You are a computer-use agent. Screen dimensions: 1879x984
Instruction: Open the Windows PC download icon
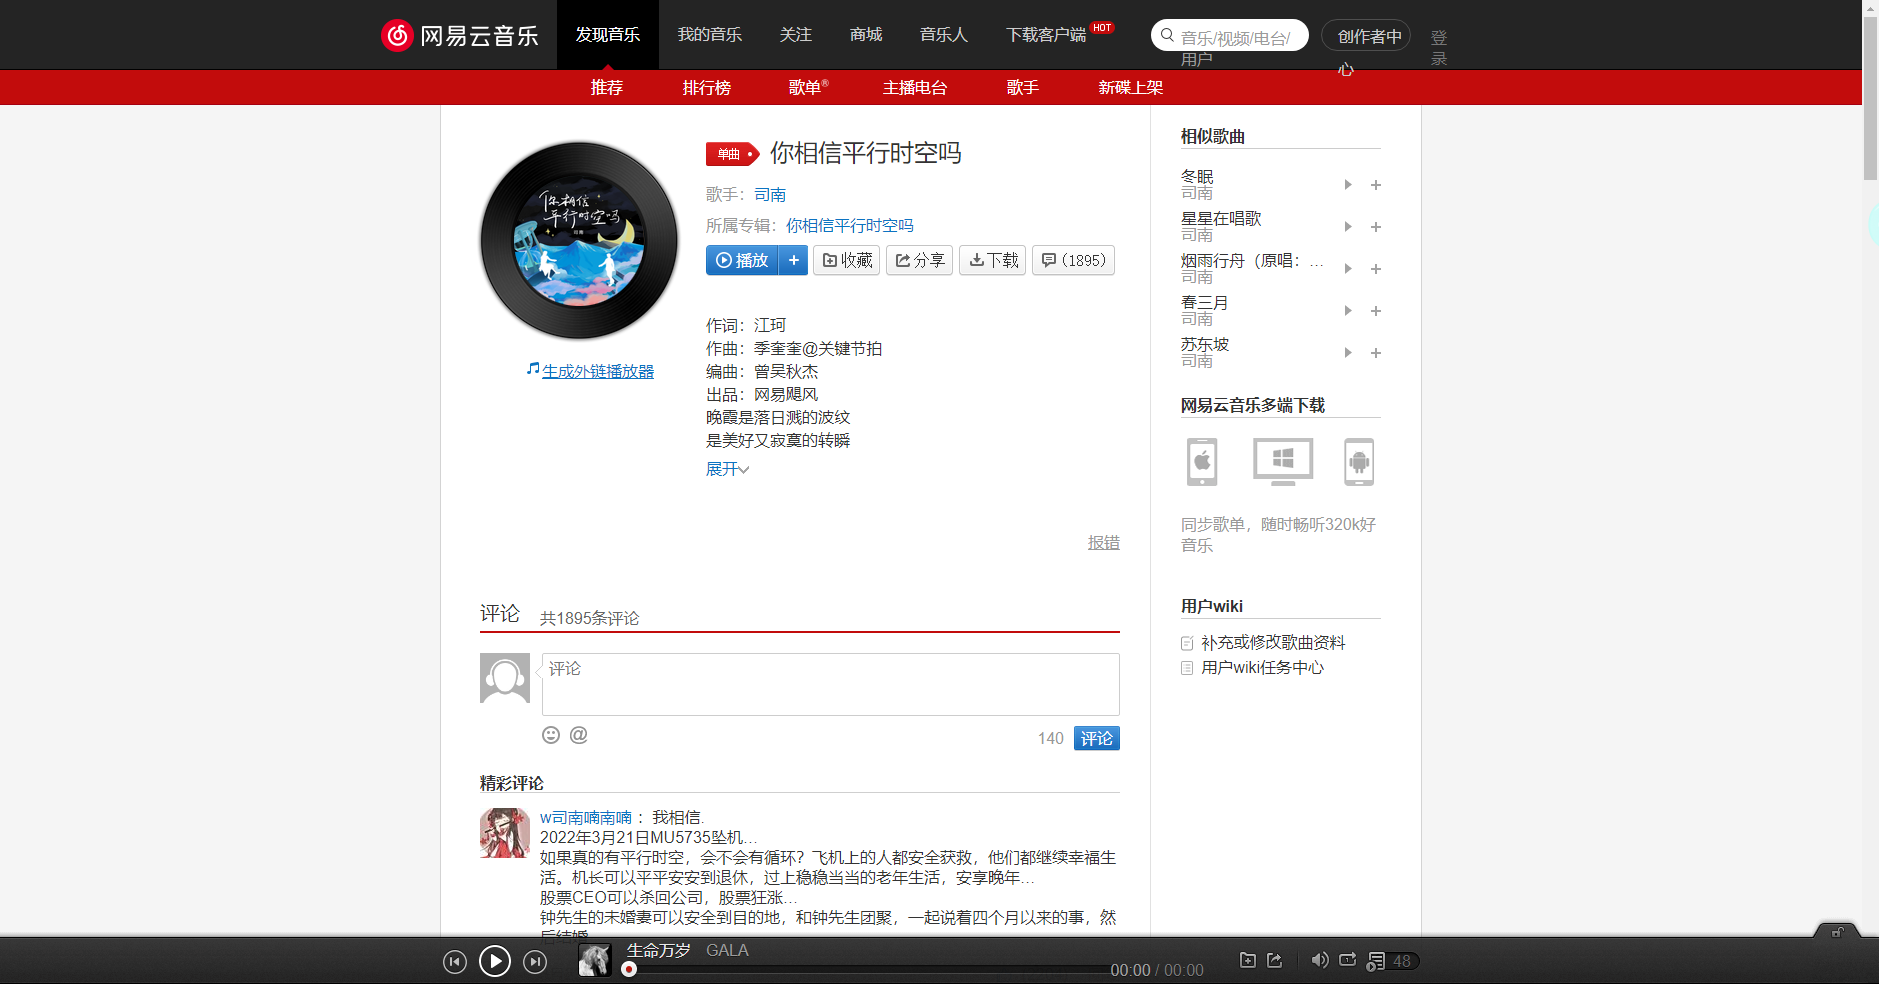(x=1283, y=462)
